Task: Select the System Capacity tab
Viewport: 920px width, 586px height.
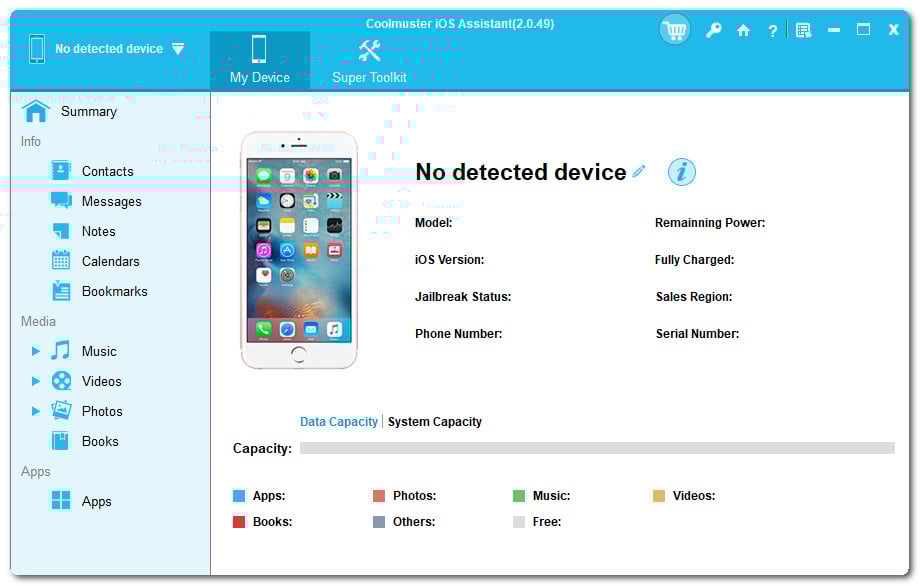Action: (x=435, y=421)
